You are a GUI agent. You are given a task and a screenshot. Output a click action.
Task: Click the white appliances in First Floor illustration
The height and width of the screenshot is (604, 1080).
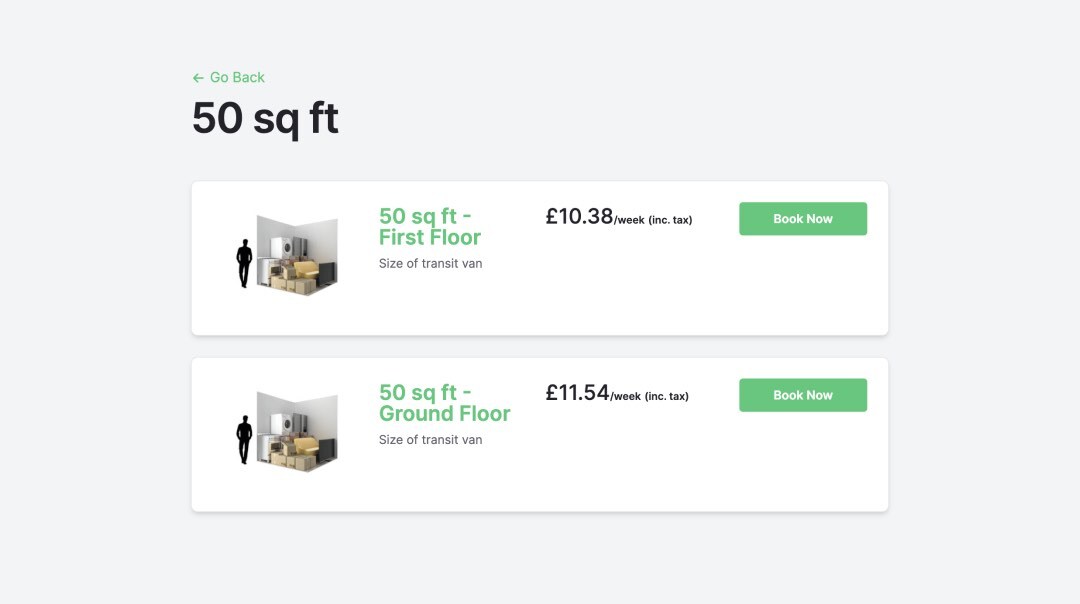tap(287, 247)
